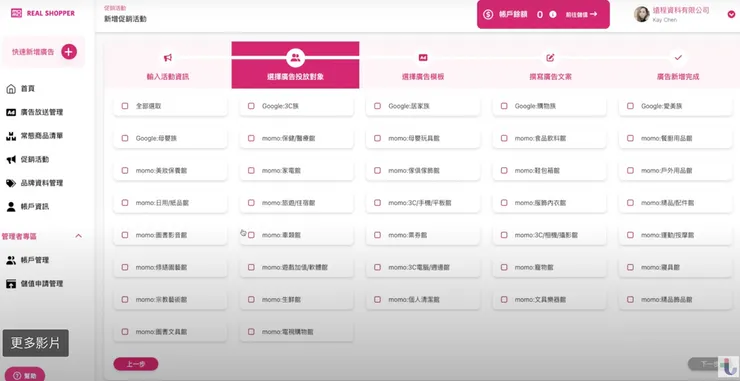The height and width of the screenshot is (381, 740).
Task: Check the momo:服飾內衣館 checkbox
Action: click(x=504, y=203)
